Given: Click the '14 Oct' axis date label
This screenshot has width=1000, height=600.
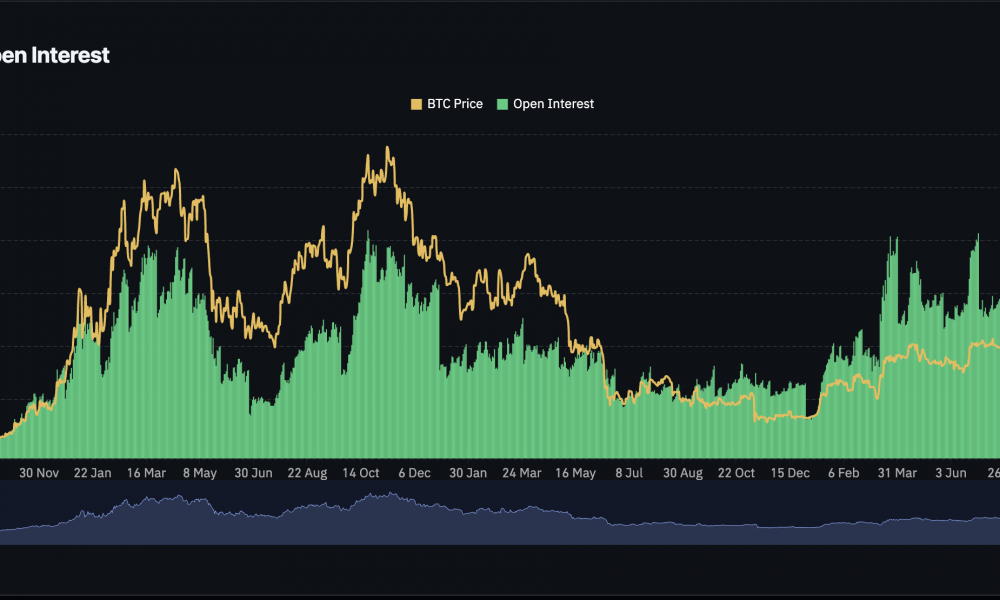Looking at the screenshot, I should click(x=360, y=473).
